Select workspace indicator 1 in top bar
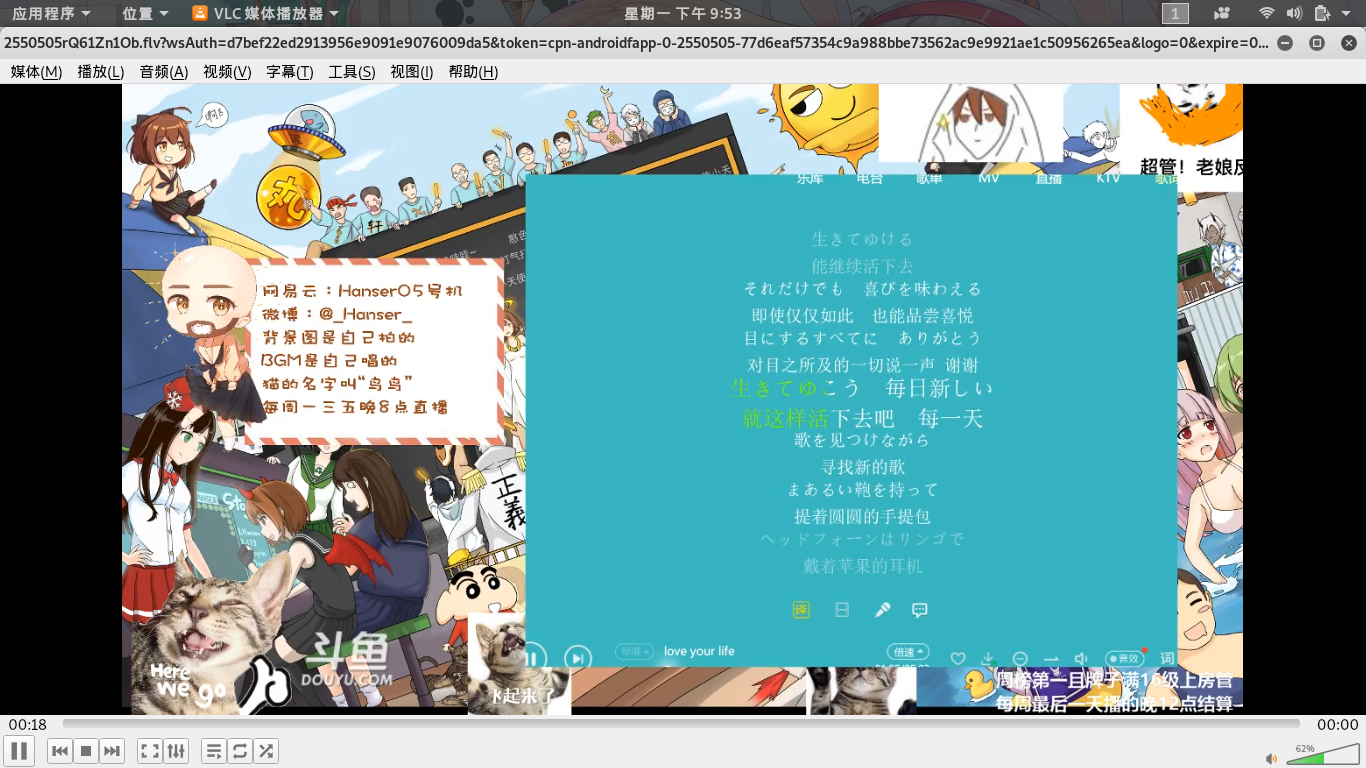Image resolution: width=1366 pixels, height=768 pixels. click(x=1175, y=13)
